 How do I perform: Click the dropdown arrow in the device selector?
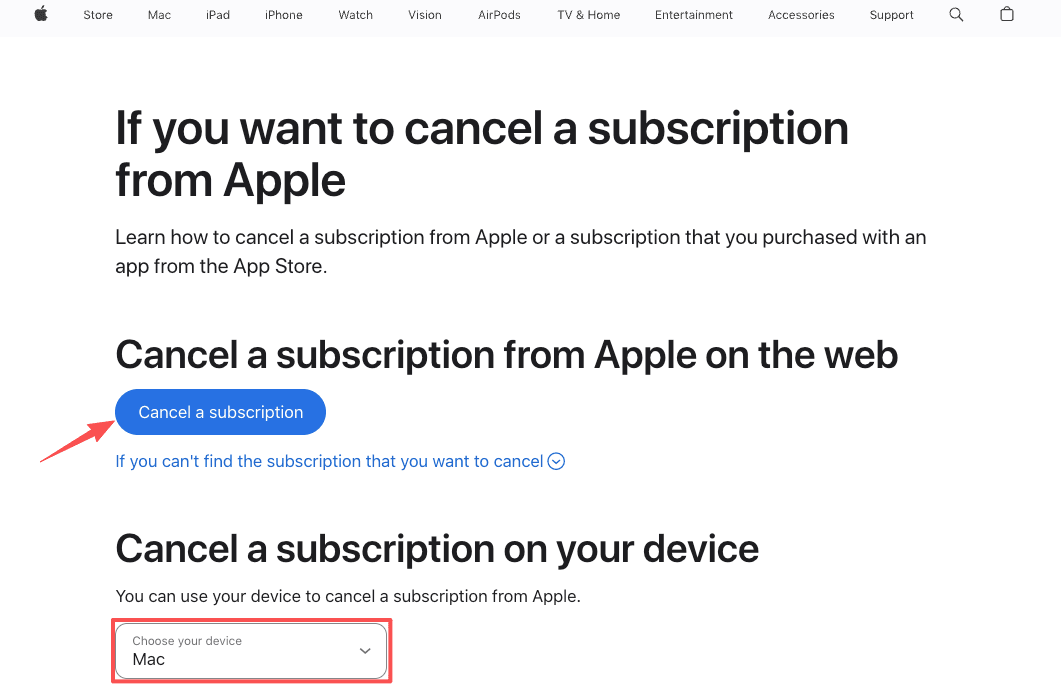pyautogui.click(x=365, y=650)
